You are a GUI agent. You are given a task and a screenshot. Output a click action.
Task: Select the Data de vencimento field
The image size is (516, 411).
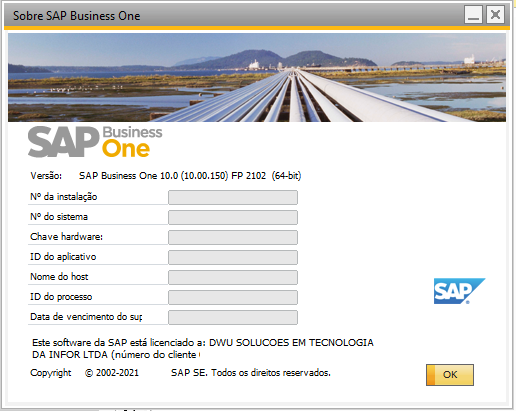tap(233, 317)
